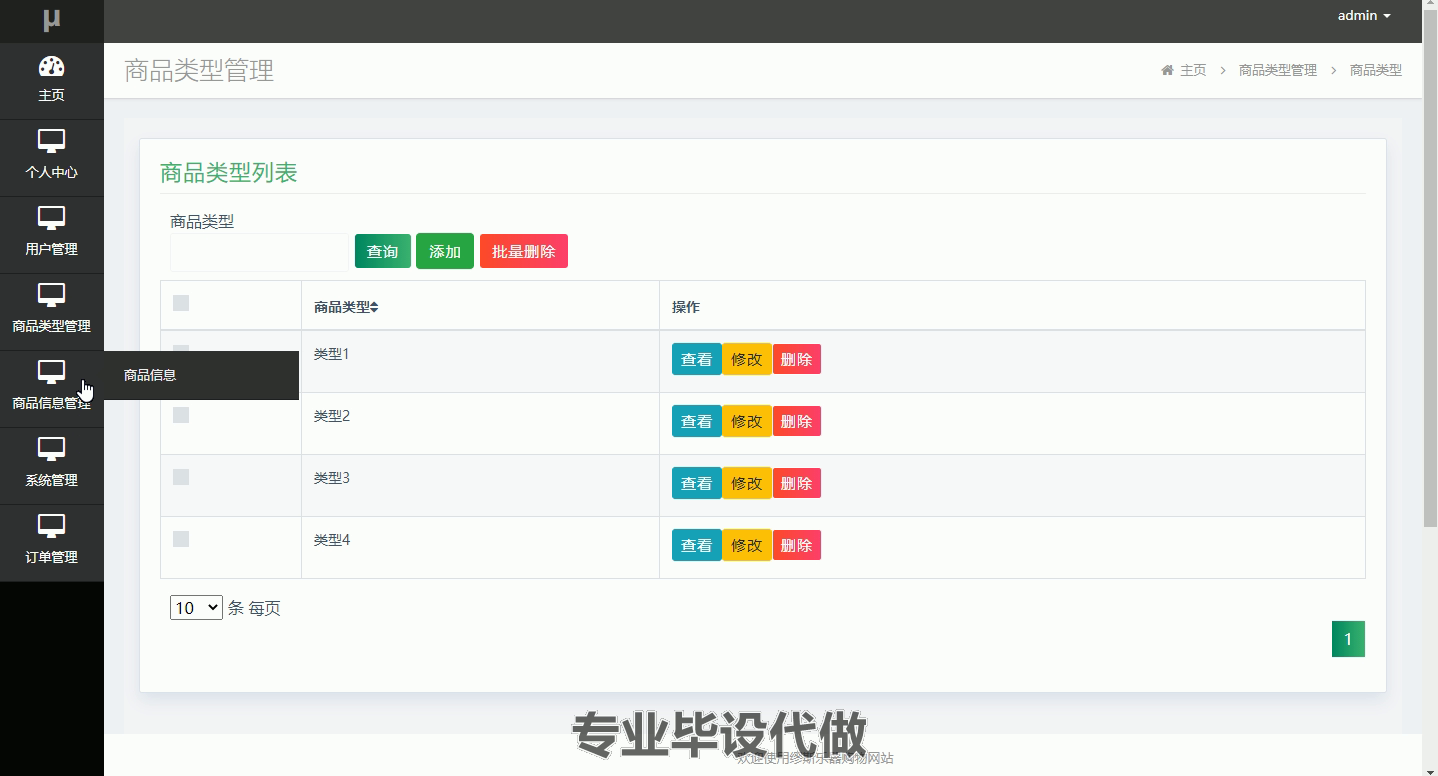Open 商品信息管理 monitor icon in sidebar
This screenshot has width=1438, height=776.
(51, 372)
